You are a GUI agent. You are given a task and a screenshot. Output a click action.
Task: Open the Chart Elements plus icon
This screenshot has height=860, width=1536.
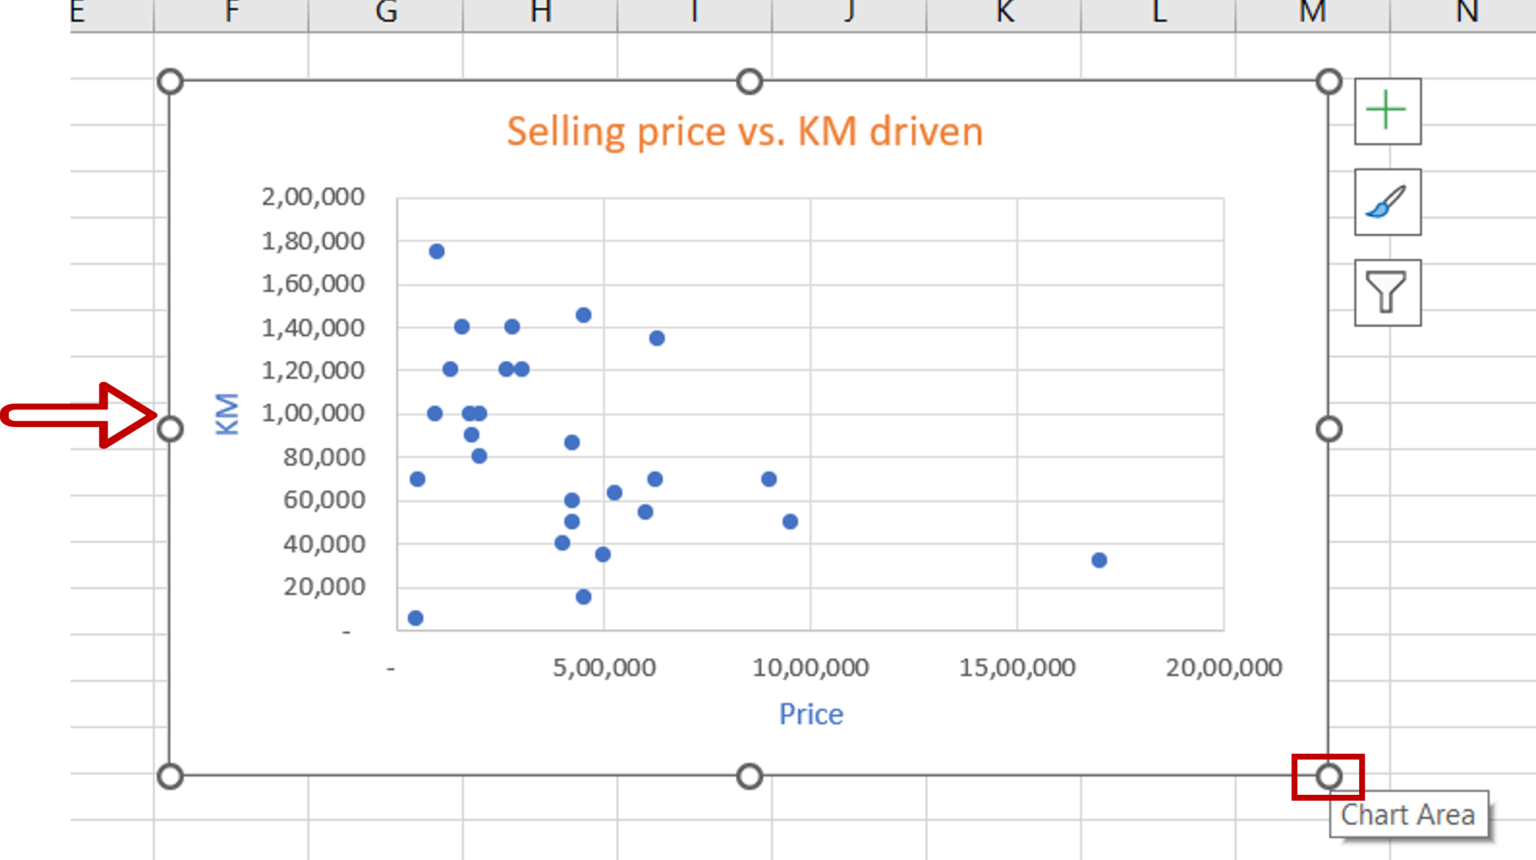(x=1387, y=110)
